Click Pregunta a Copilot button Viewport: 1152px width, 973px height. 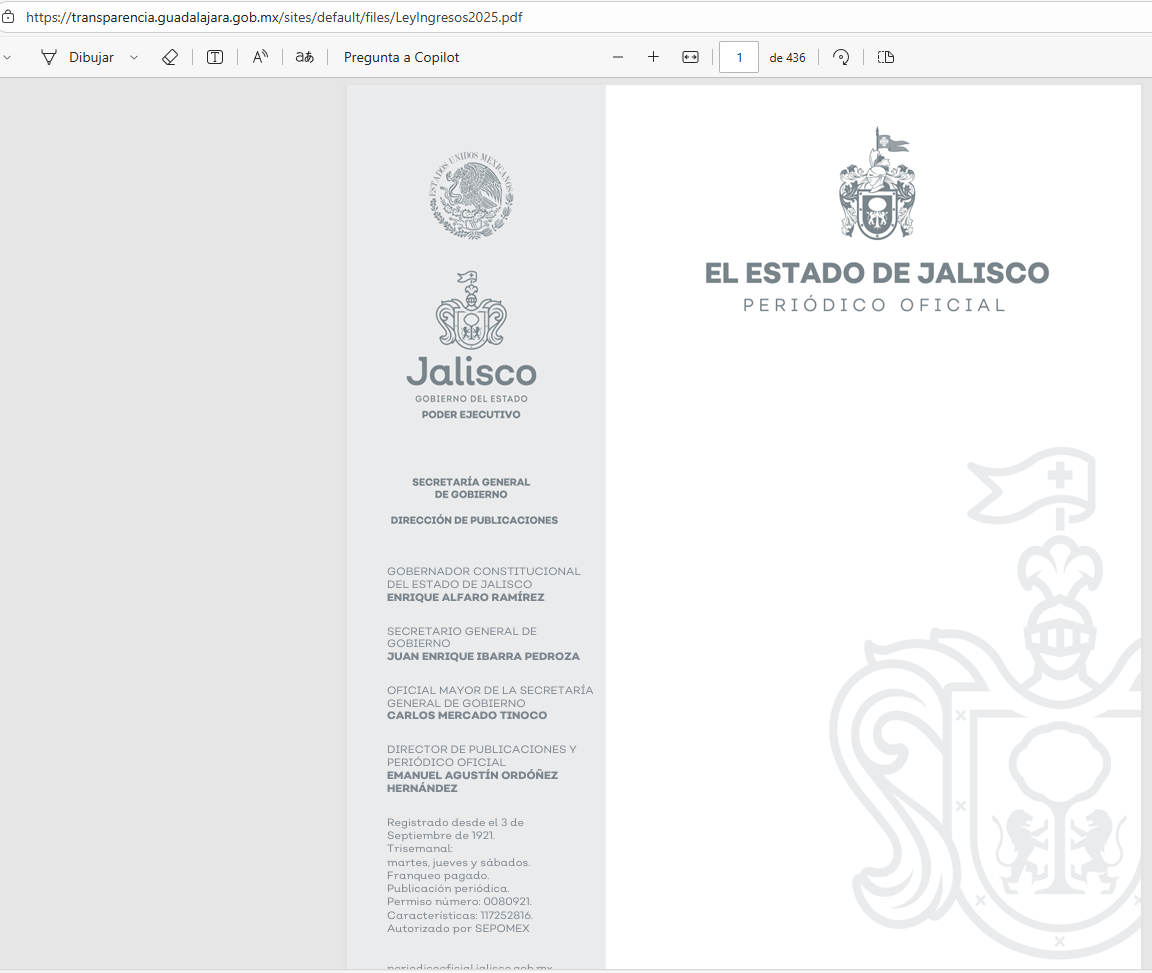[401, 57]
